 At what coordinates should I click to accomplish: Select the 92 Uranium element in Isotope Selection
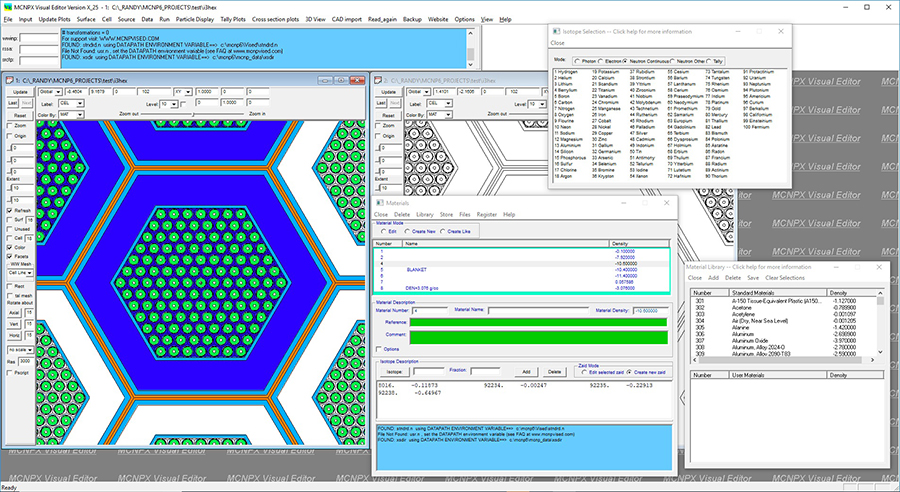tap(754, 78)
